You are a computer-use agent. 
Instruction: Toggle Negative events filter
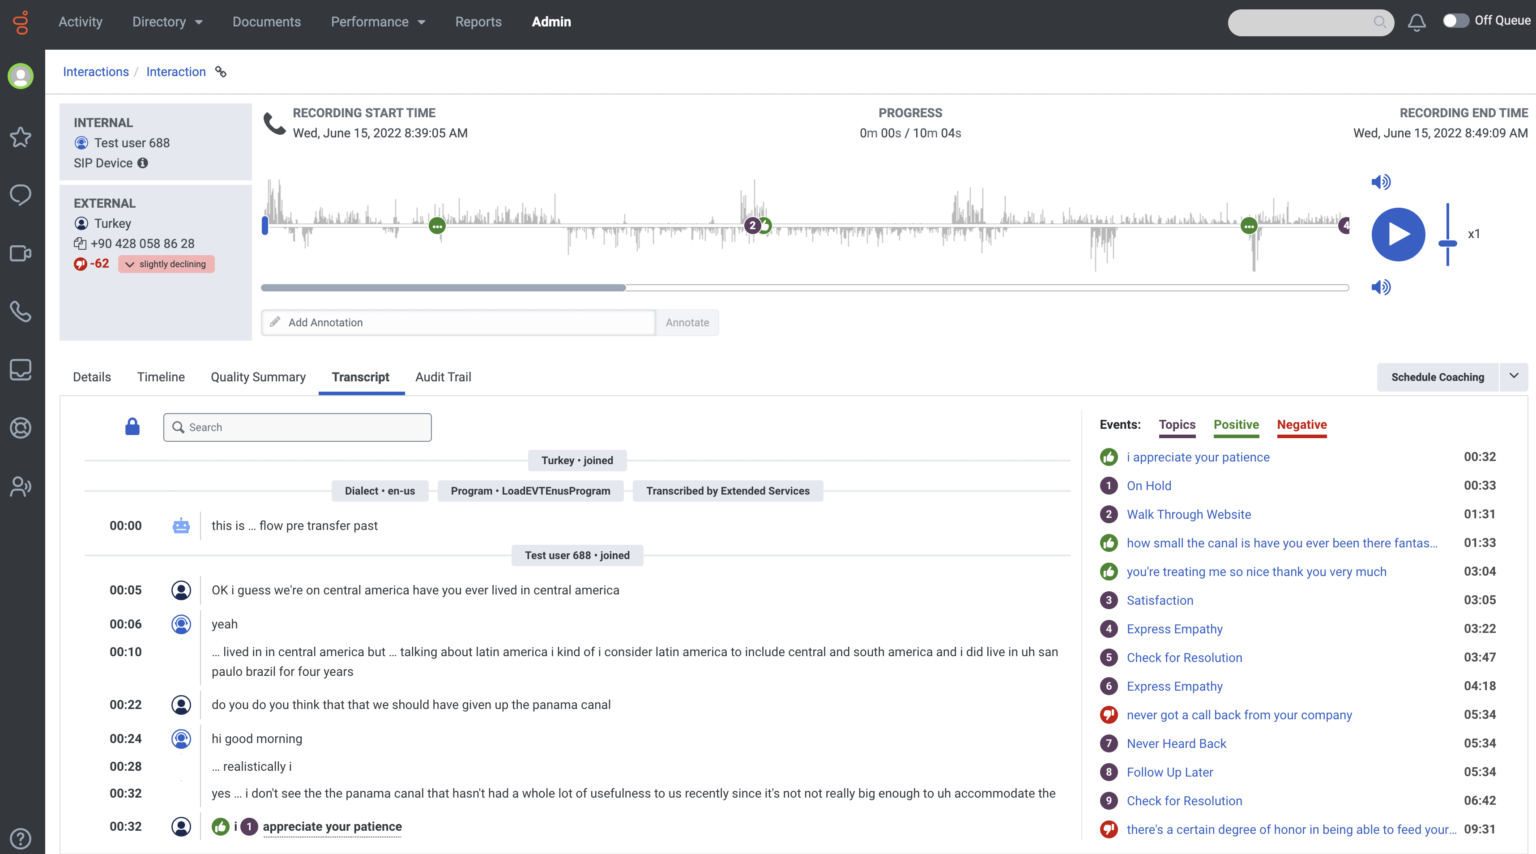[x=1301, y=425]
